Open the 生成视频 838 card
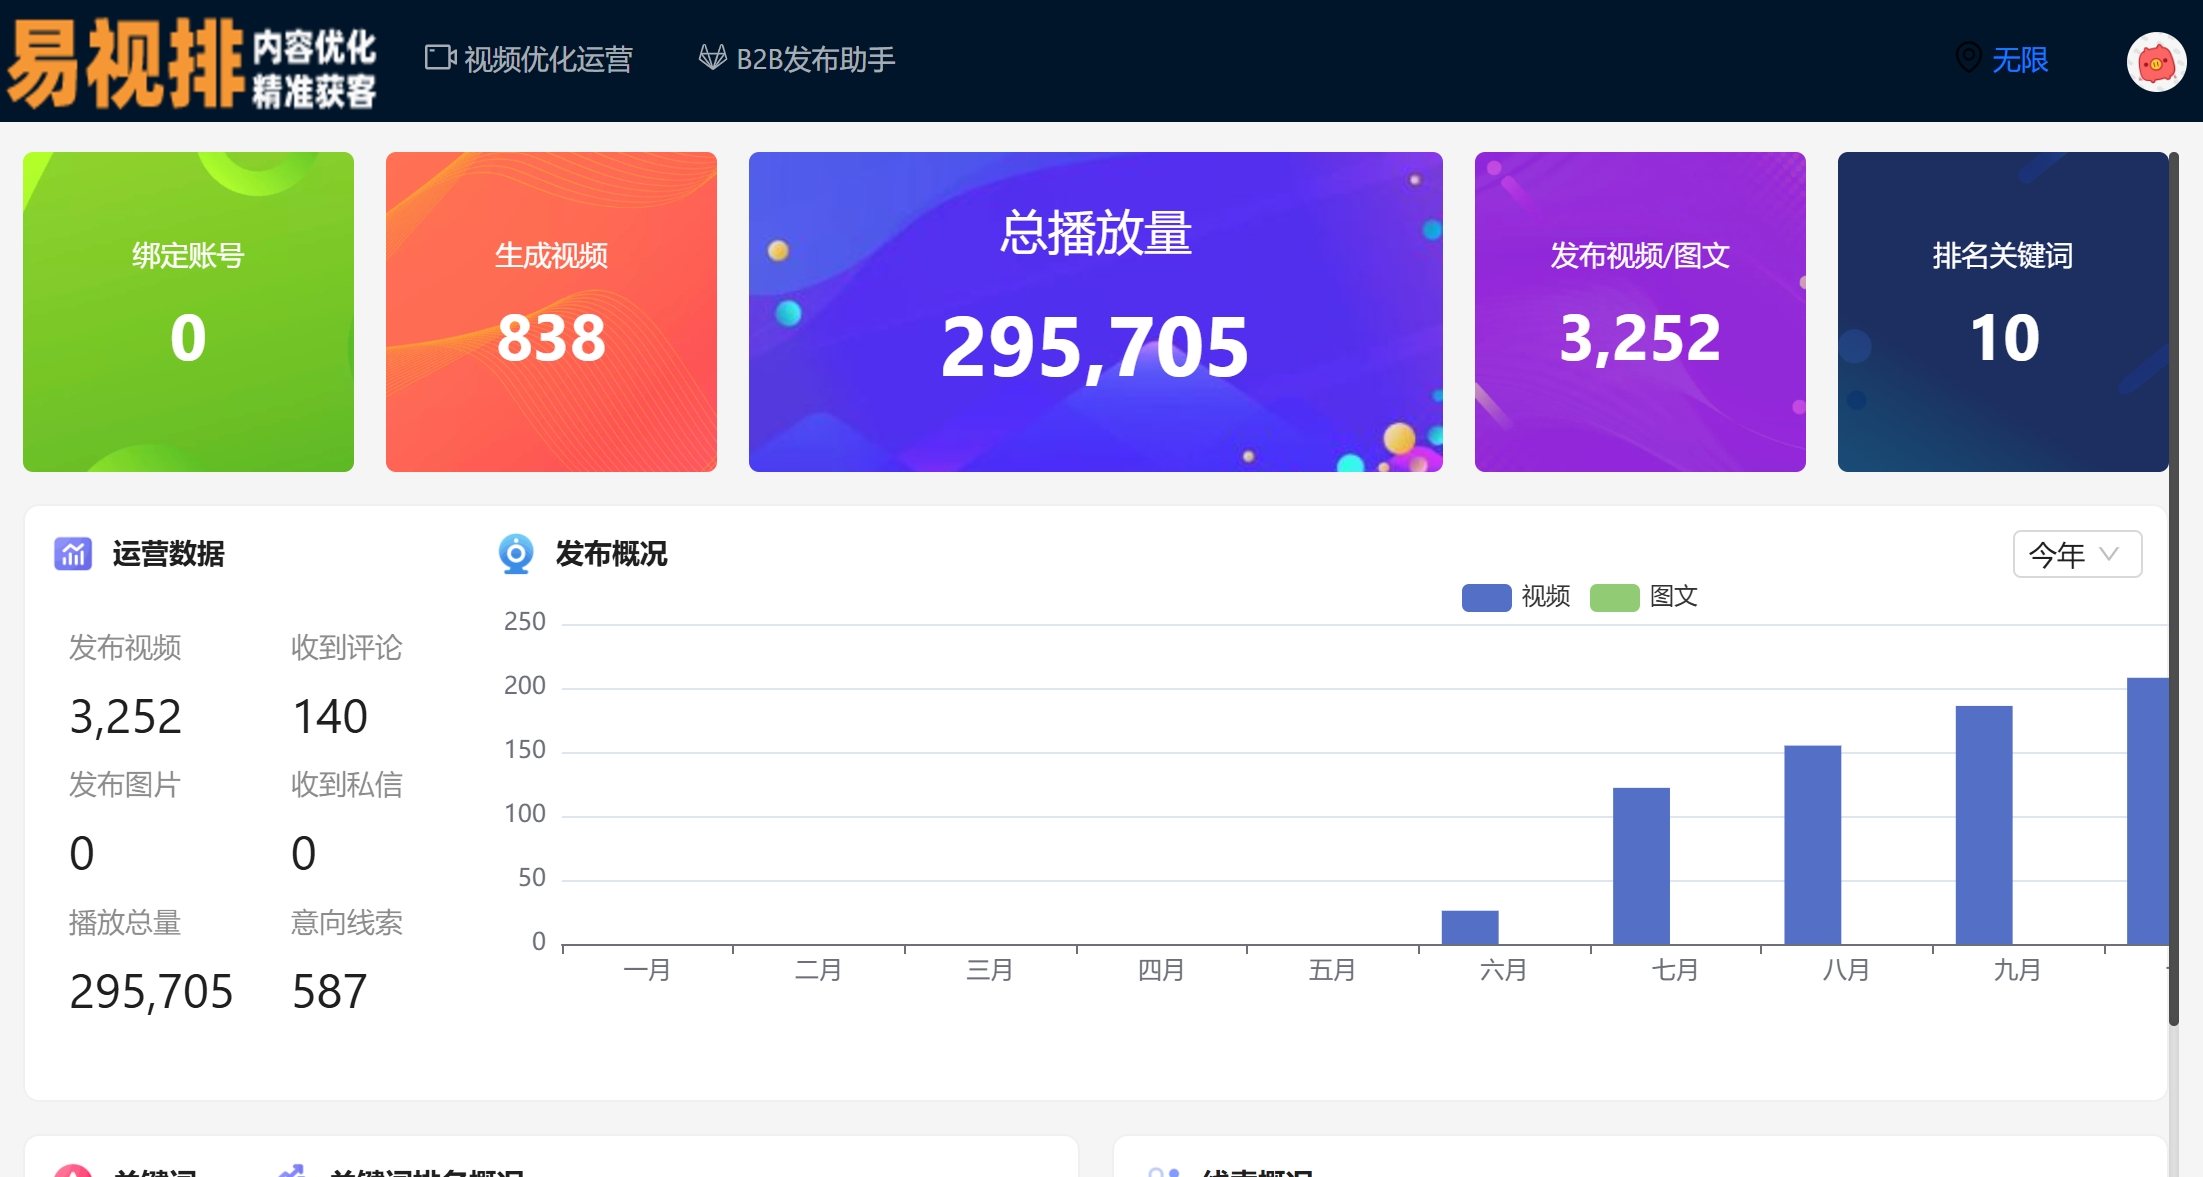Image resolution: width=2203 pixels, height=1177 pixels. pyautogui.click(x=551, y=312)
